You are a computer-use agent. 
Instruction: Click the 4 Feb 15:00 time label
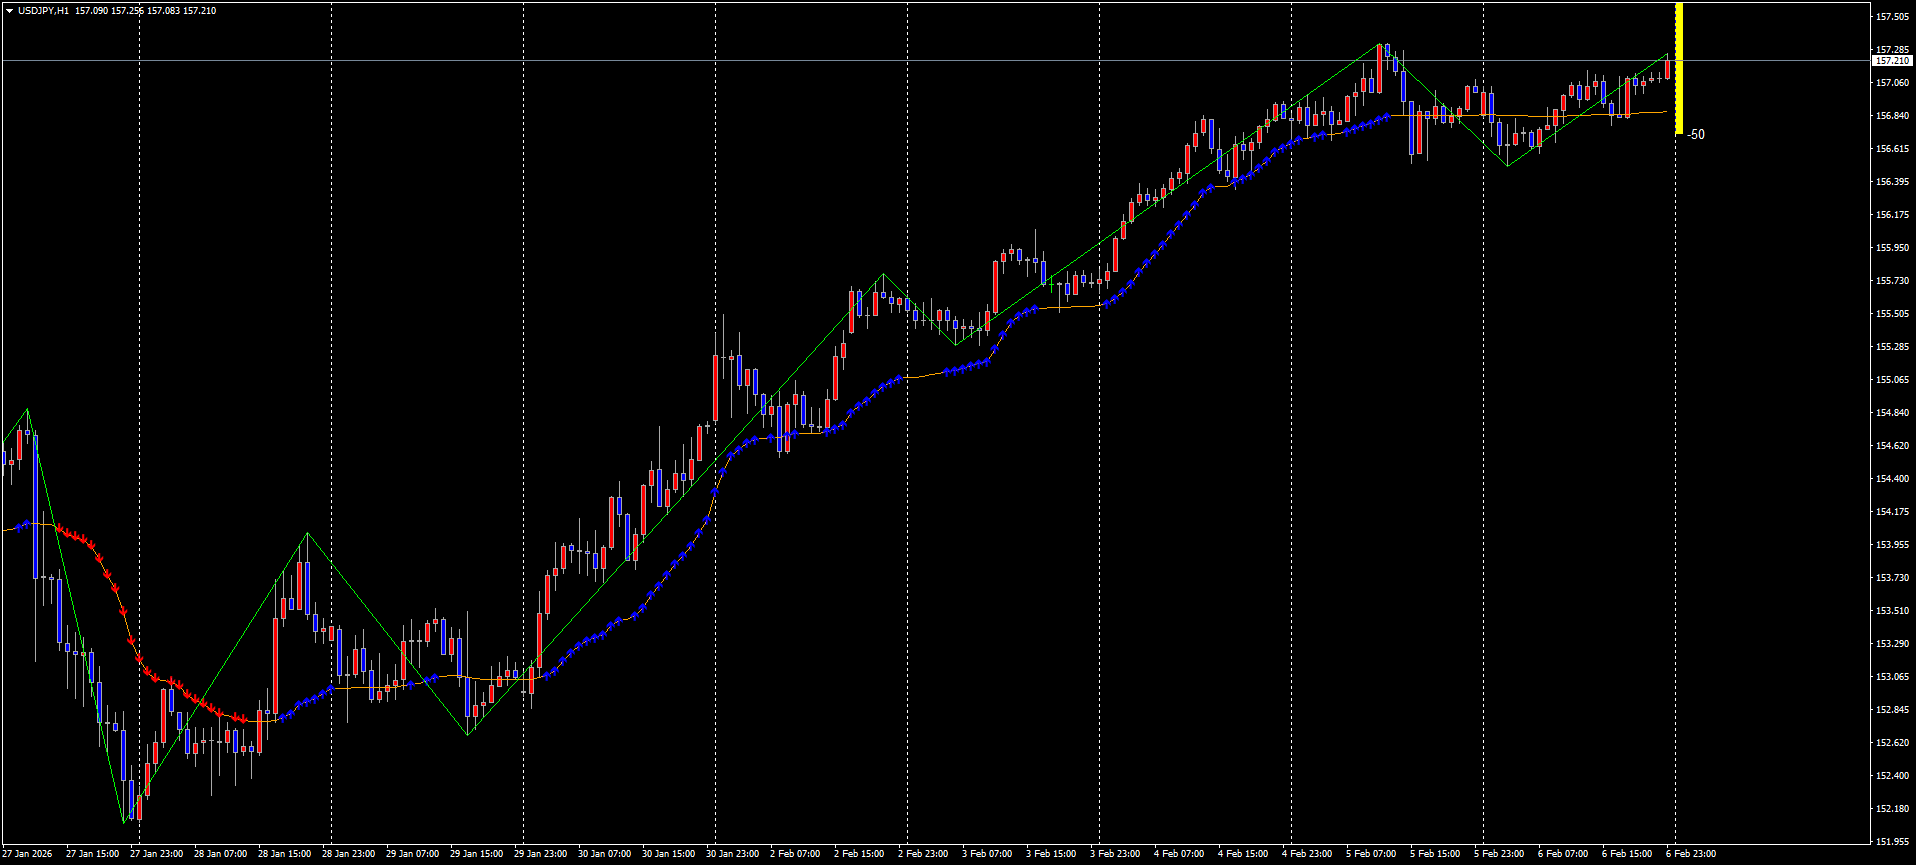(x=1243, y=854)
